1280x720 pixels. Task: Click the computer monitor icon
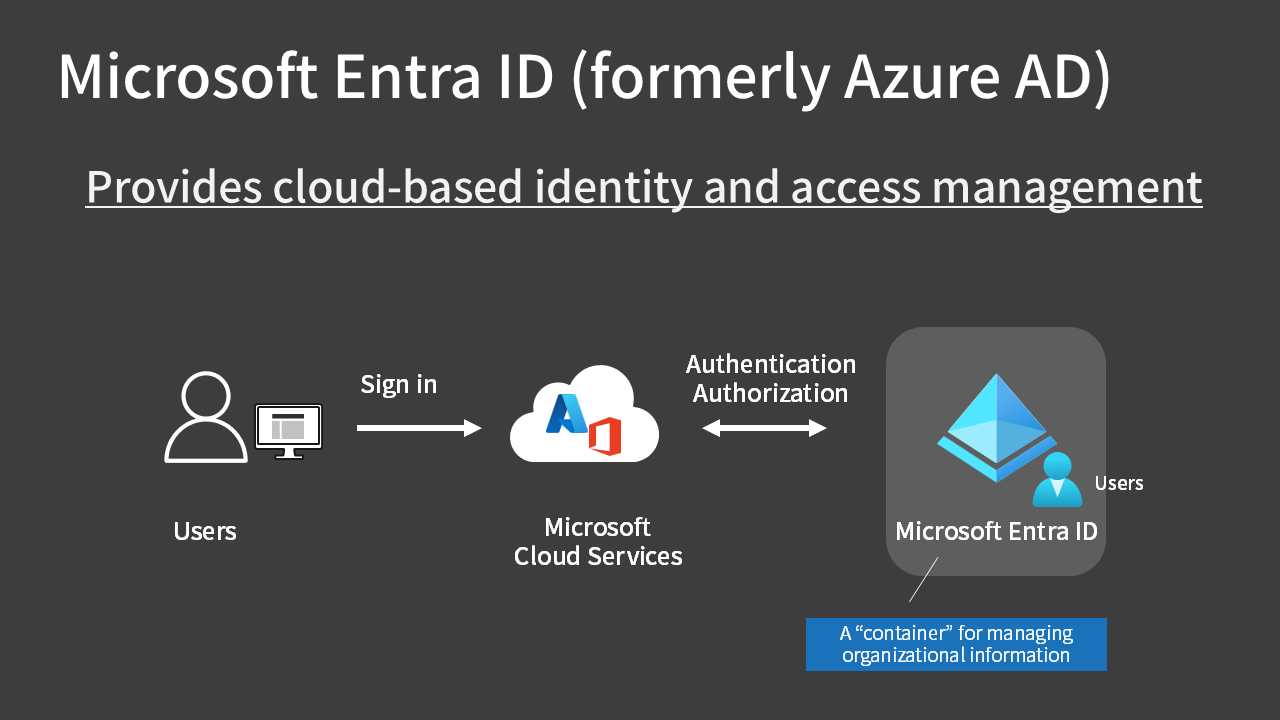tap(289, 431)
